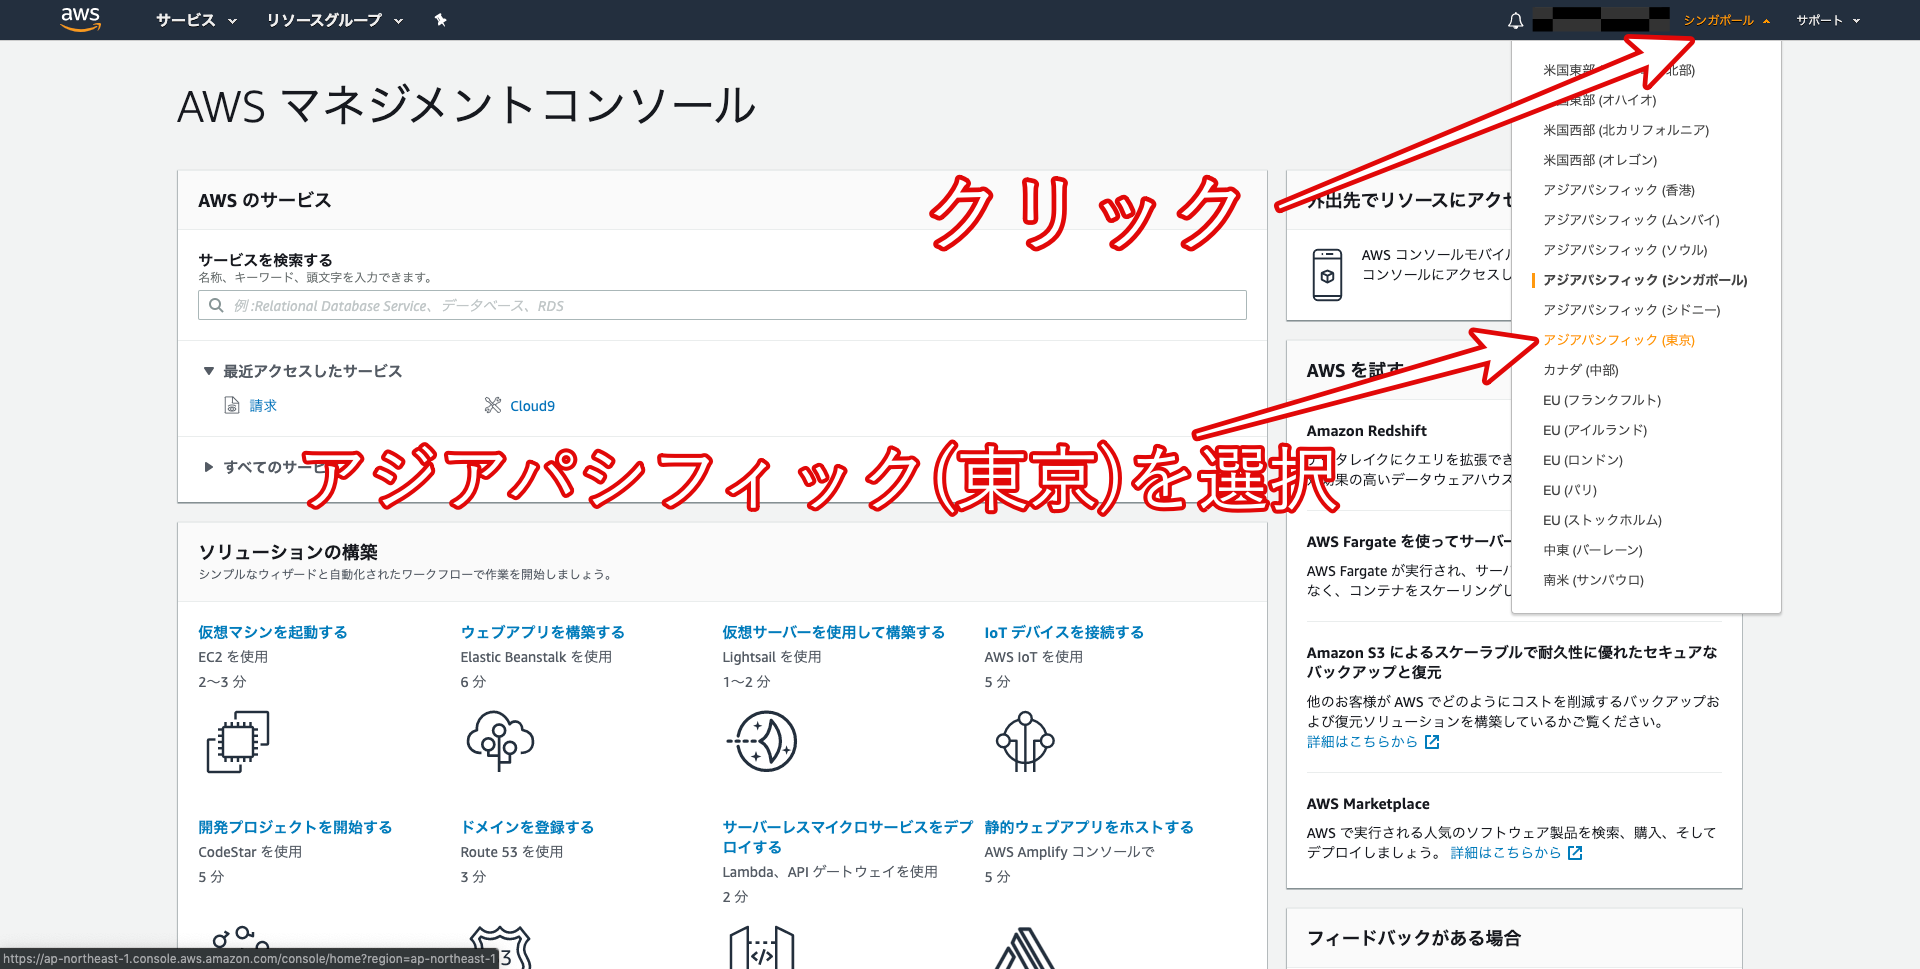The width and height of the screenshot is (1920, 969).
Task: Click the mobile console phone icon
Action: pos(1327,275)
